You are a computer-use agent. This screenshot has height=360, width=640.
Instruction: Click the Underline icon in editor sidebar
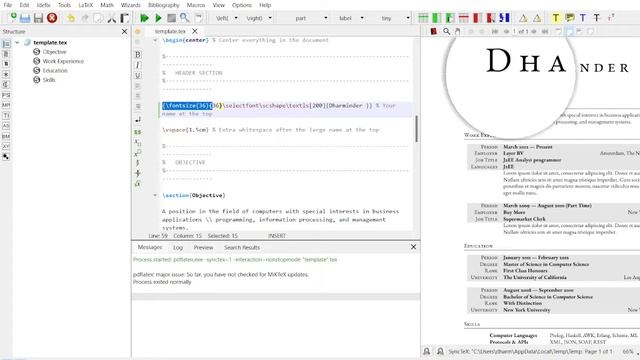tap(138, 76)
